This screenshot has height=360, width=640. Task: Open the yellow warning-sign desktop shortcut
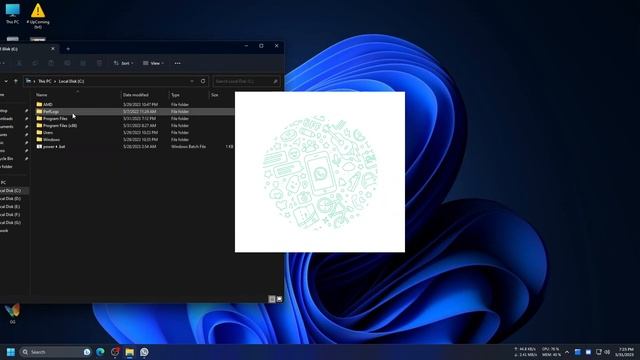(x=38, y=16)
